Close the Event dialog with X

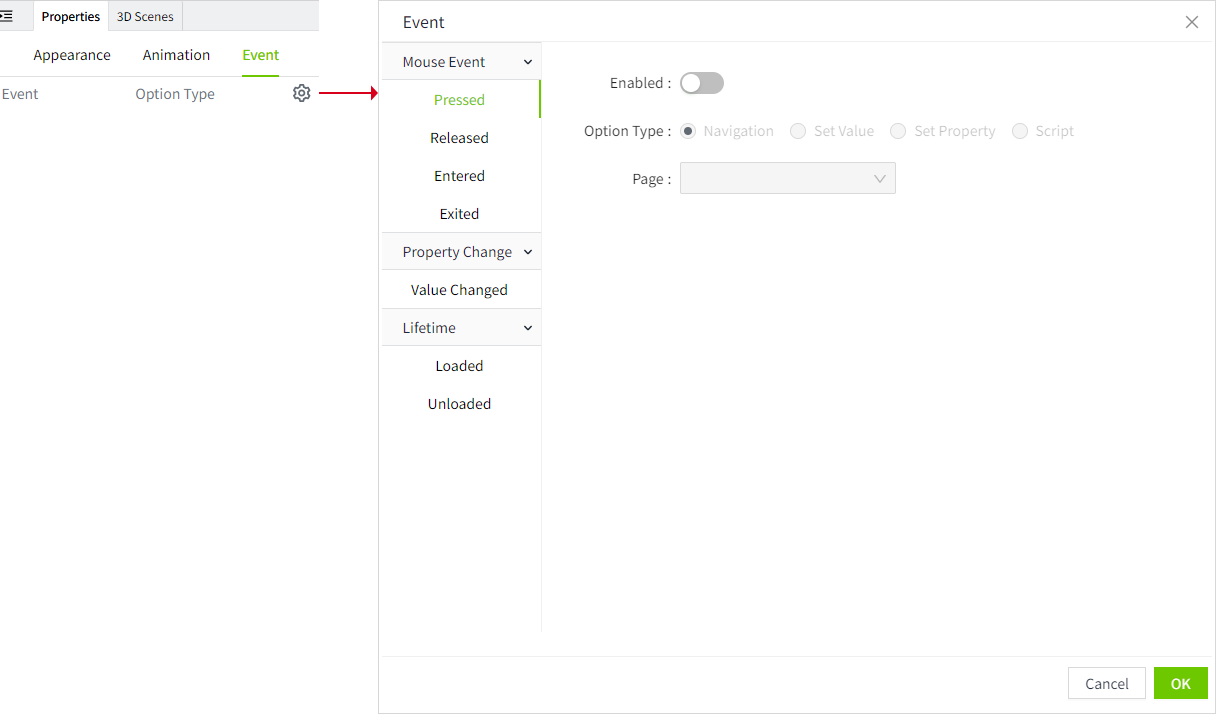click(x=1191, y=22)
